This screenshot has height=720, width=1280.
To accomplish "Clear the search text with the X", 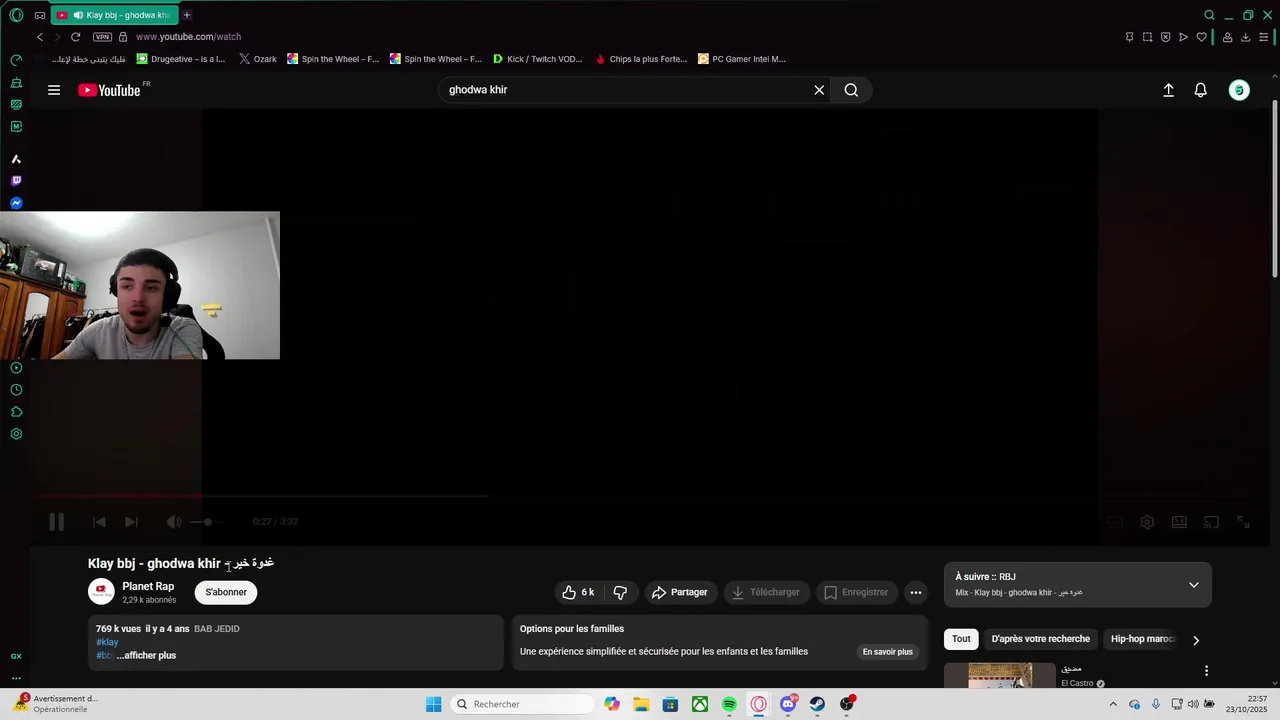I will click(x=819, y=90).
